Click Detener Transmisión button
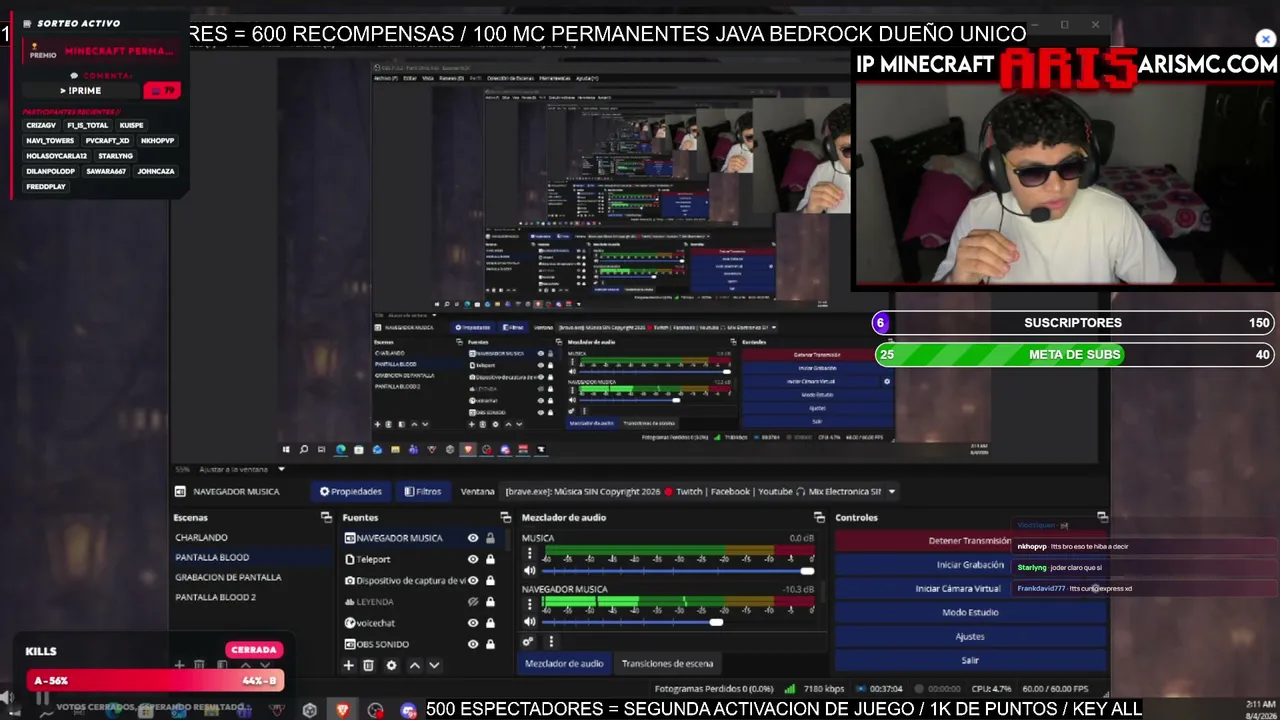The height and width of the screenshot is (720, 1280). tap(970, 540)
